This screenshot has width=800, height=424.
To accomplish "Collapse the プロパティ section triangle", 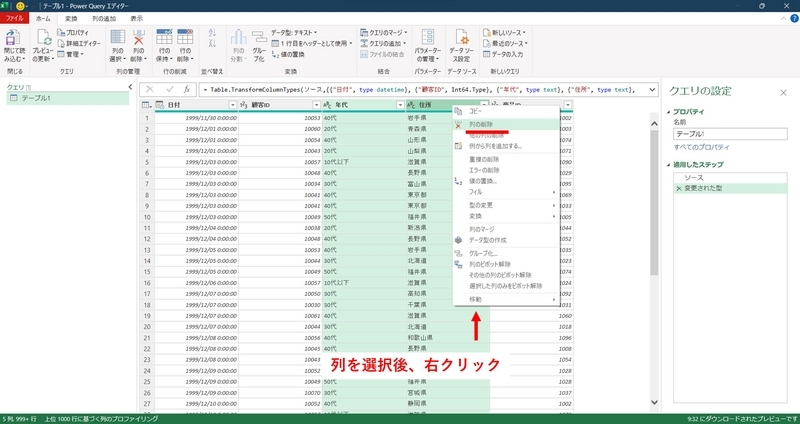I will coord(668,112).
